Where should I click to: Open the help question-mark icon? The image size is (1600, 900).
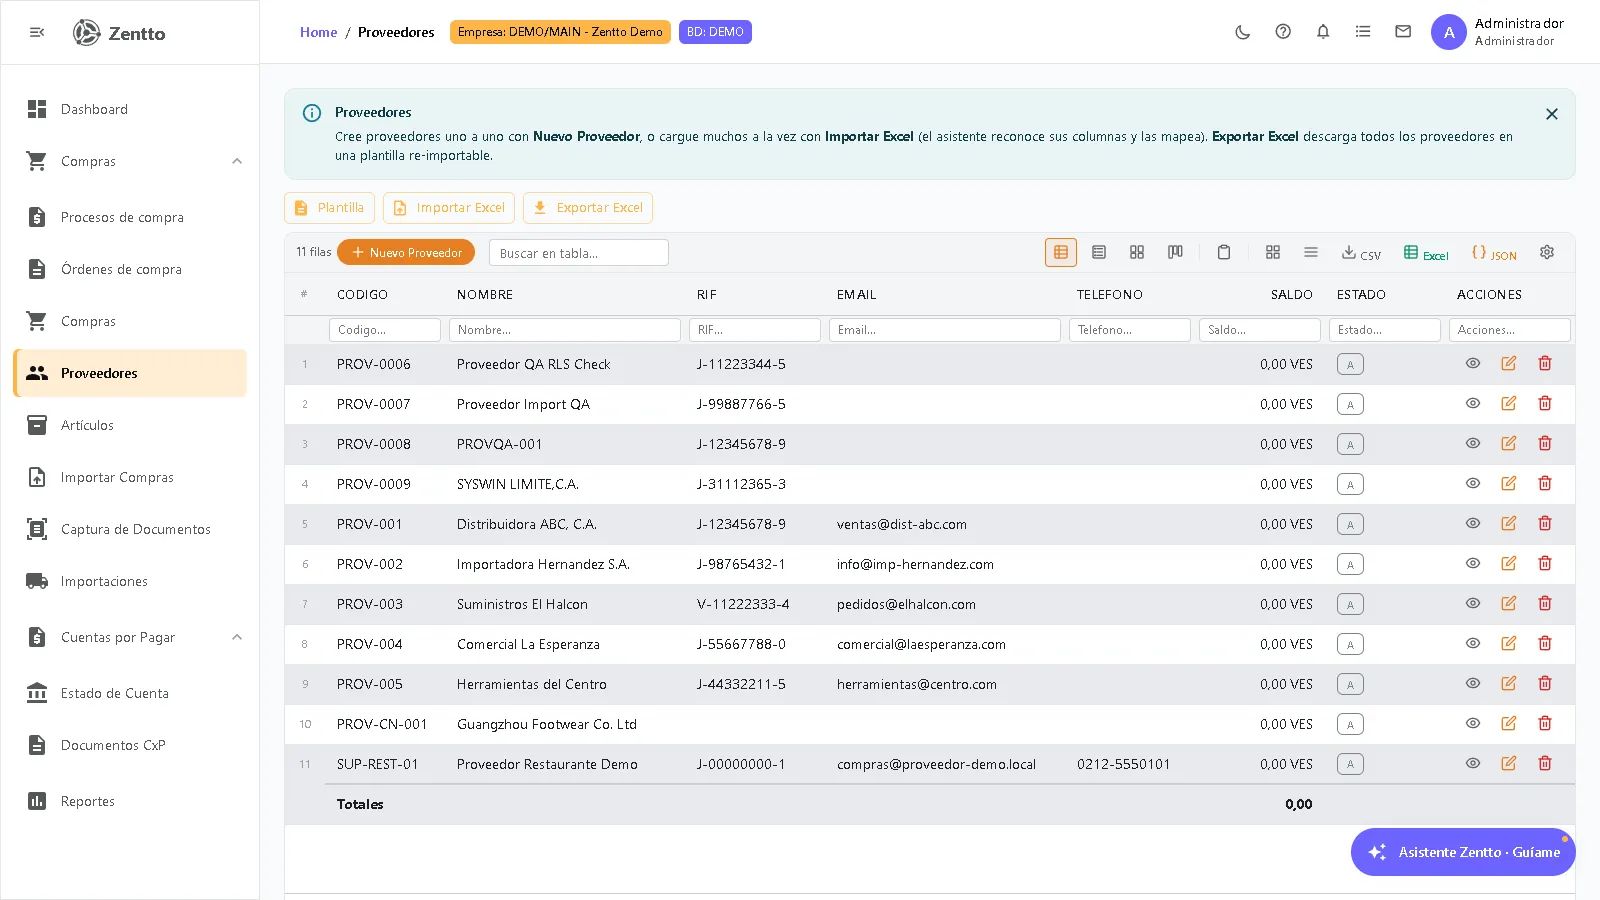(x=1283, y=32)
